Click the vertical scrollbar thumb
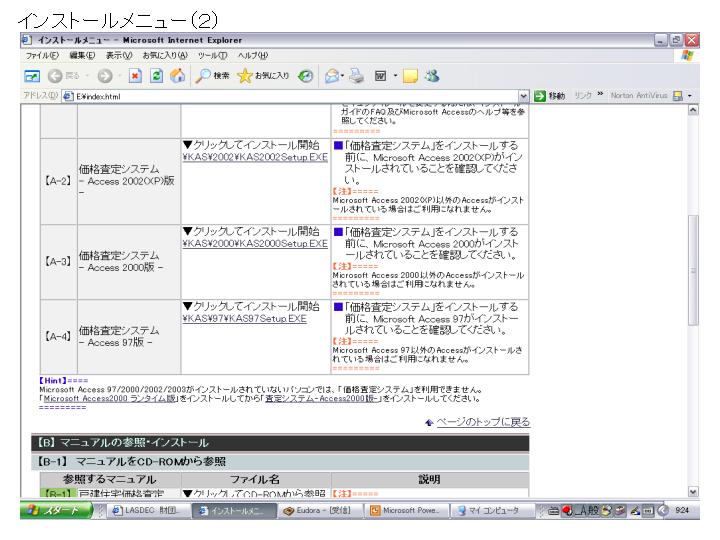The height and width of the screenshot is (540, 720). point(693,270)
